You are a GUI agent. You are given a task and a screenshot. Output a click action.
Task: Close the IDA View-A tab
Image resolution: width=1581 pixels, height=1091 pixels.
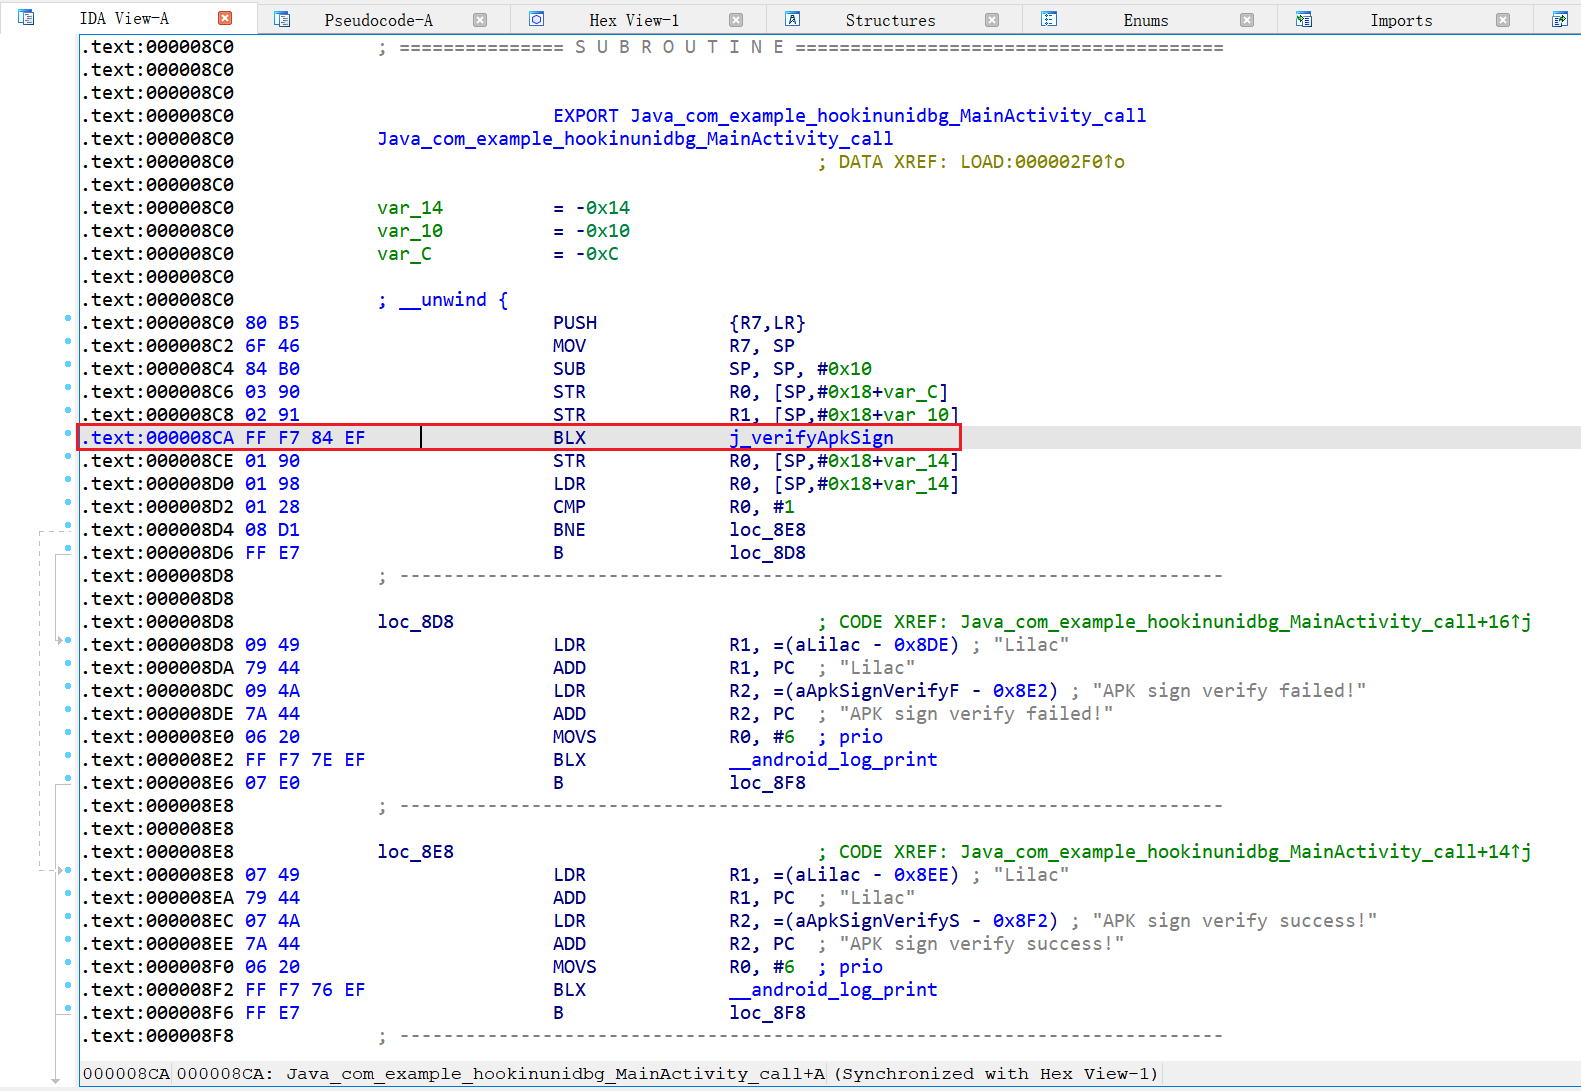point(225,18)
